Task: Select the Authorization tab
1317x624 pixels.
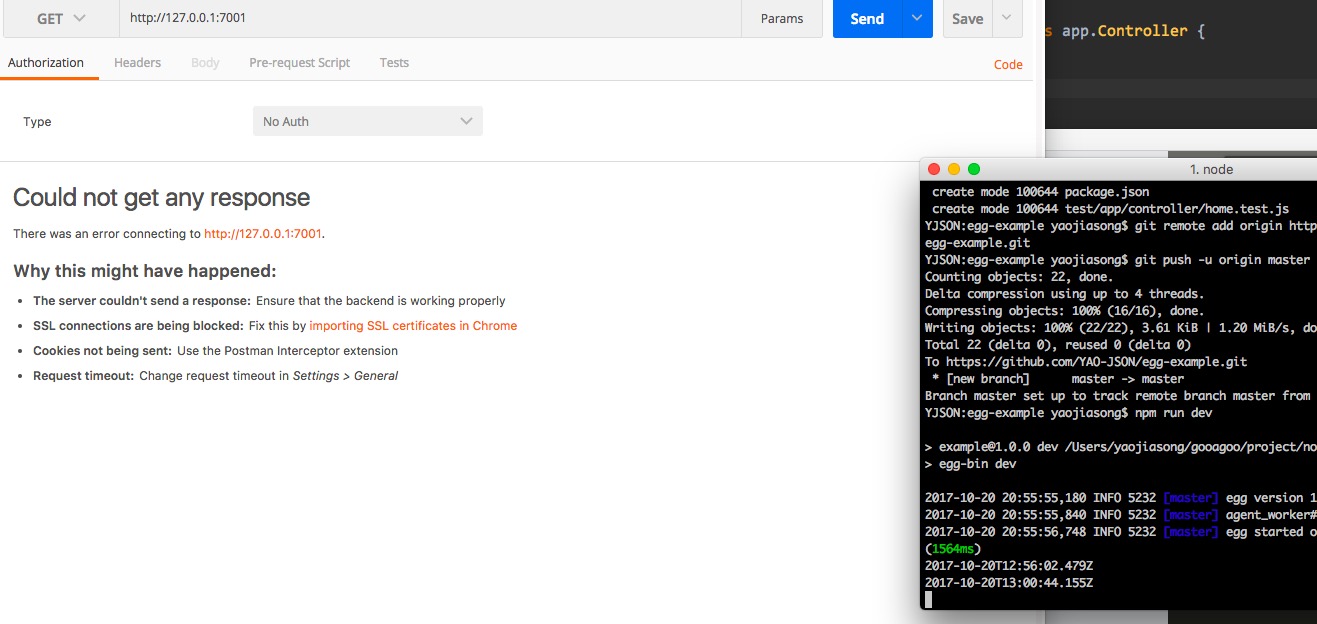Action: click(48, 62)
